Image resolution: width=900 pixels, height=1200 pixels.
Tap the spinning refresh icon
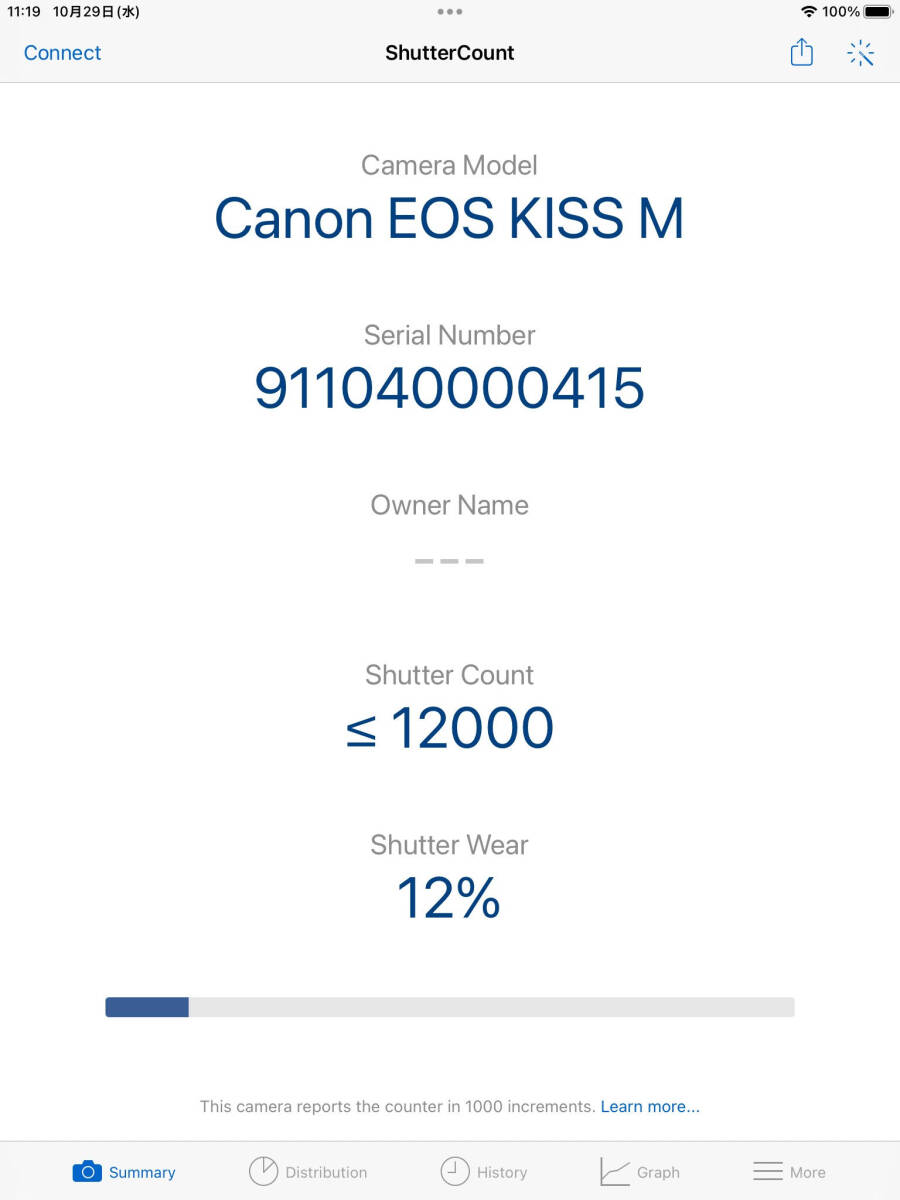(x=860, y=53)
